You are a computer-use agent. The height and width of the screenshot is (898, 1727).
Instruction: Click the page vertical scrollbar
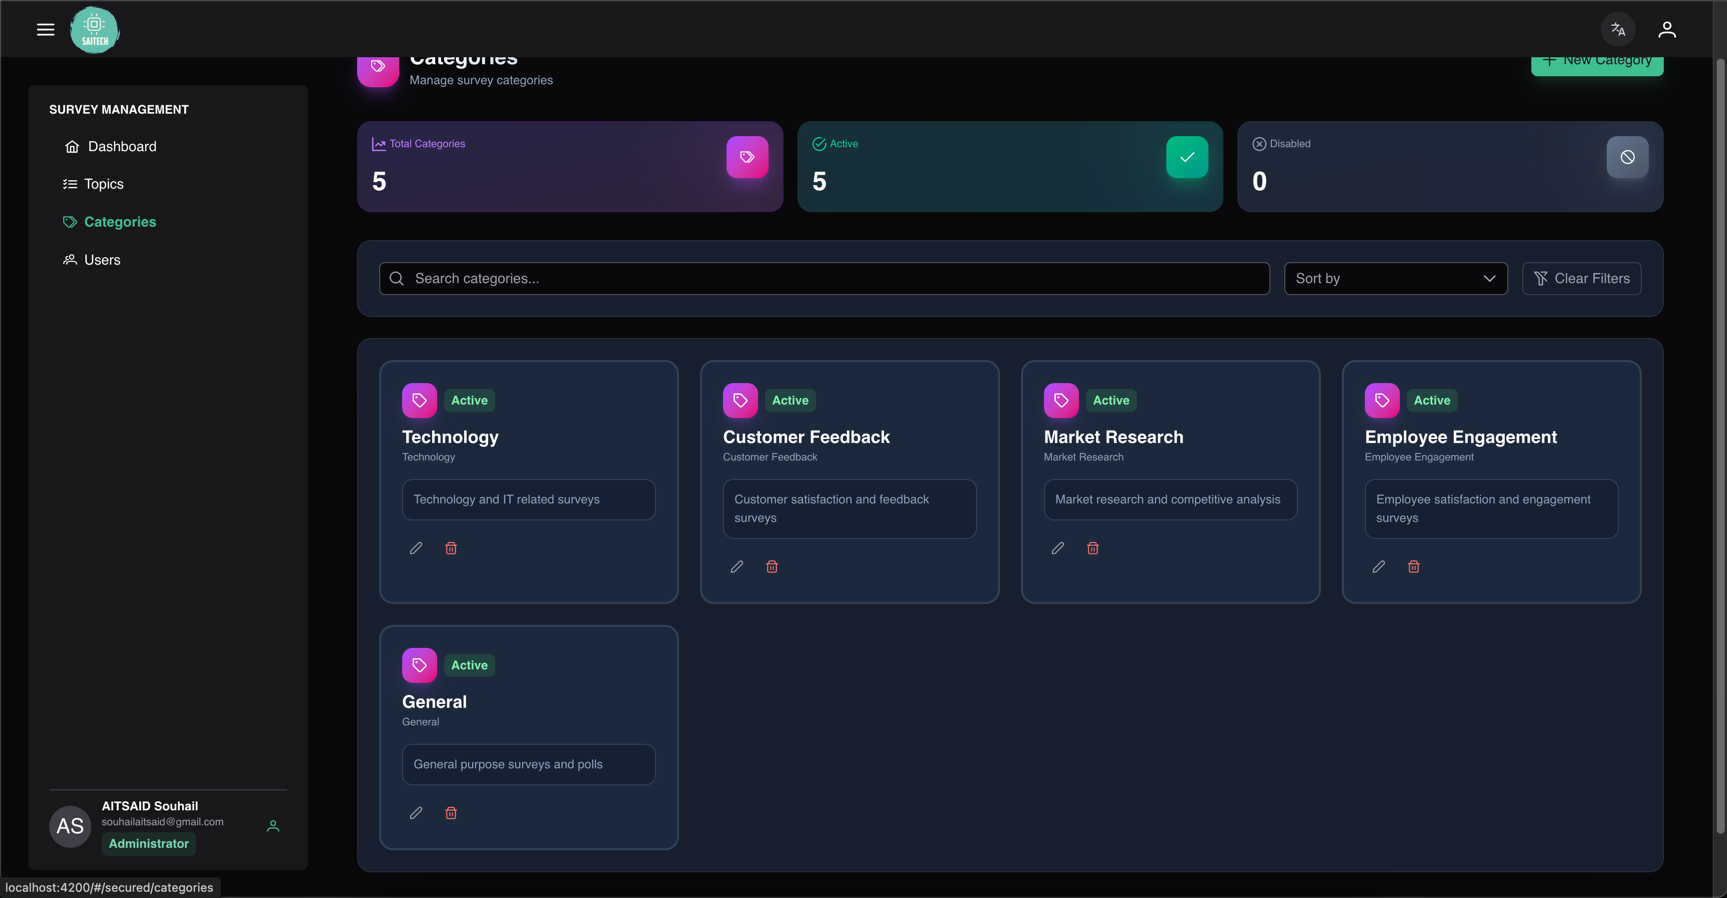click(x=1720, y=446)
